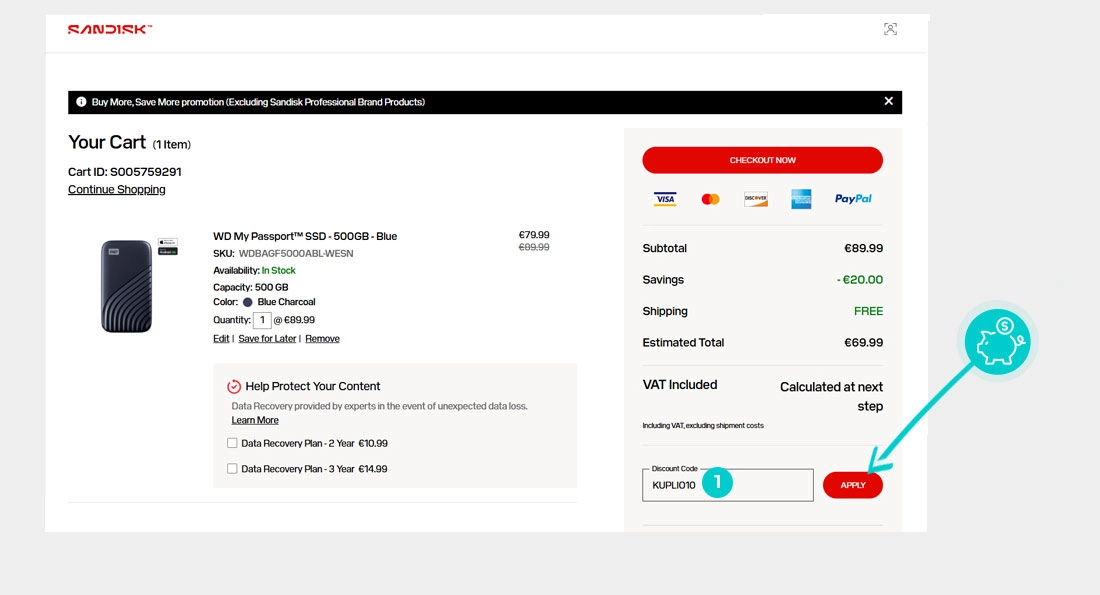The height and width of the screenshot is (595, 1100).
Task: Close the Buy More, Save More banner
Action: [888, 101]
